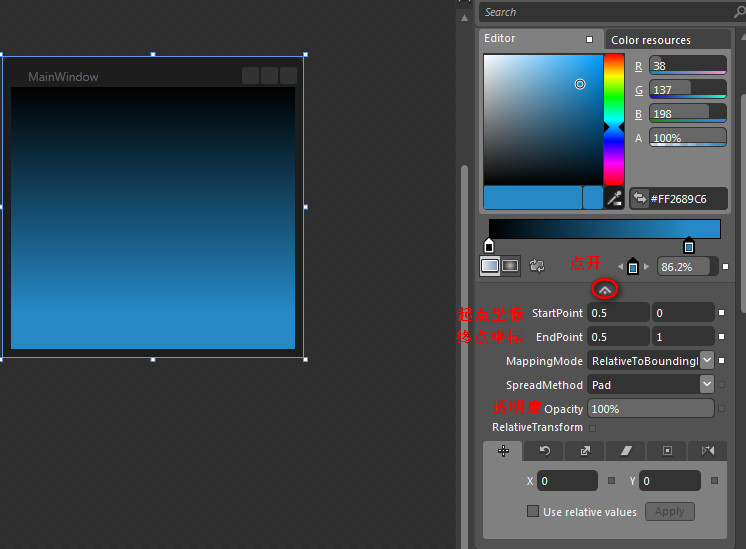Collapse advanced gradient properties chevron

[x=605, y=289]
